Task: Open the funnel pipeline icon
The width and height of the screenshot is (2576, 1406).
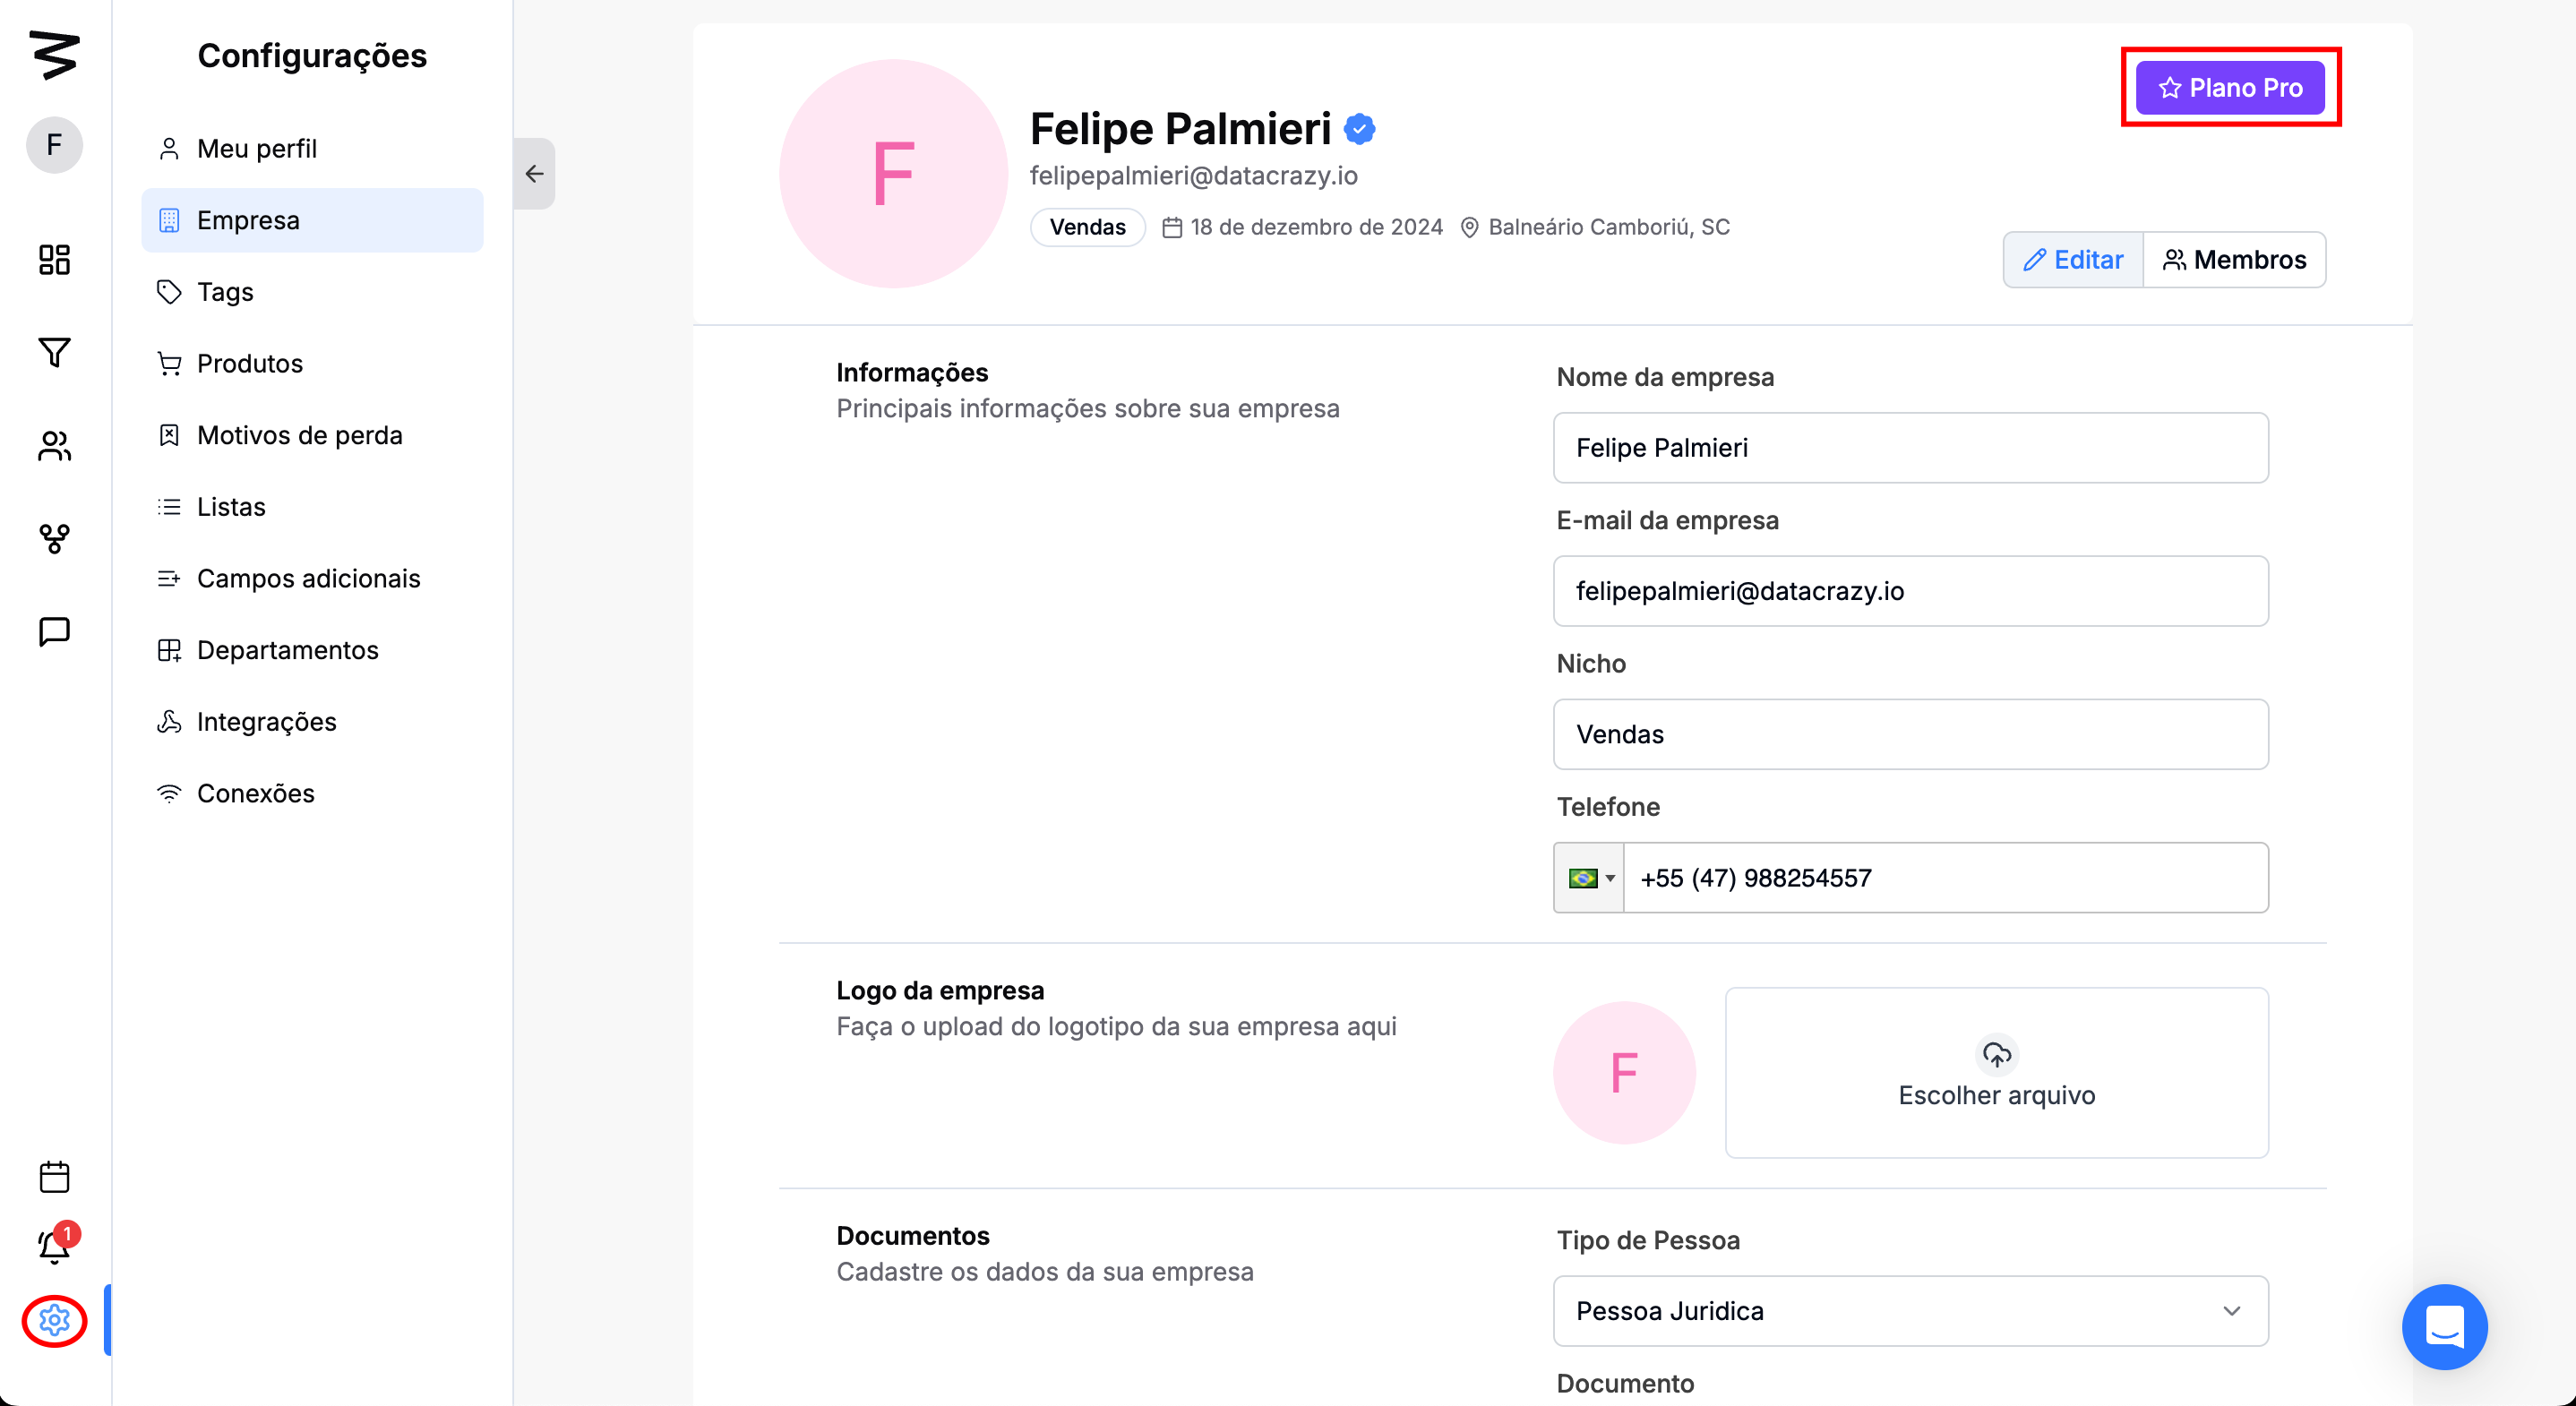Action: click(54, 352)
